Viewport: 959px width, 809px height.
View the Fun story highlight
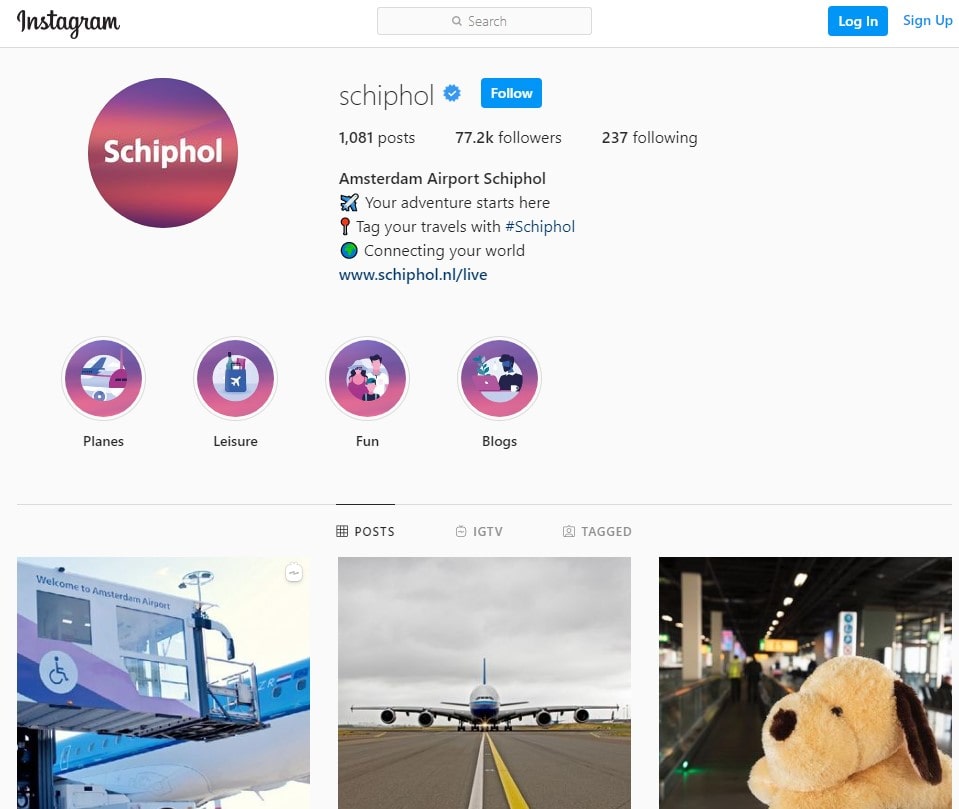(x=367, y=379)
